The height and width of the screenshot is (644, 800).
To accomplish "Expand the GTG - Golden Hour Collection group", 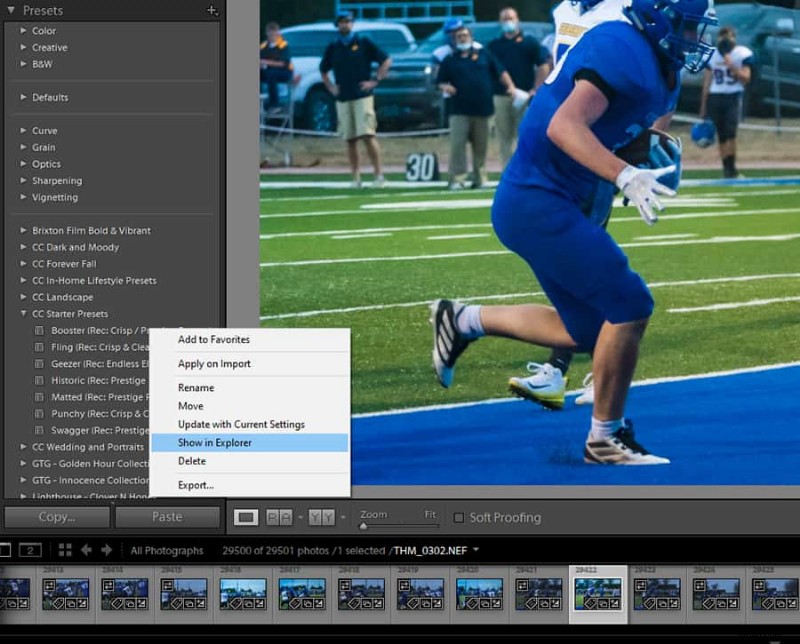I will [x=23, y=464].
